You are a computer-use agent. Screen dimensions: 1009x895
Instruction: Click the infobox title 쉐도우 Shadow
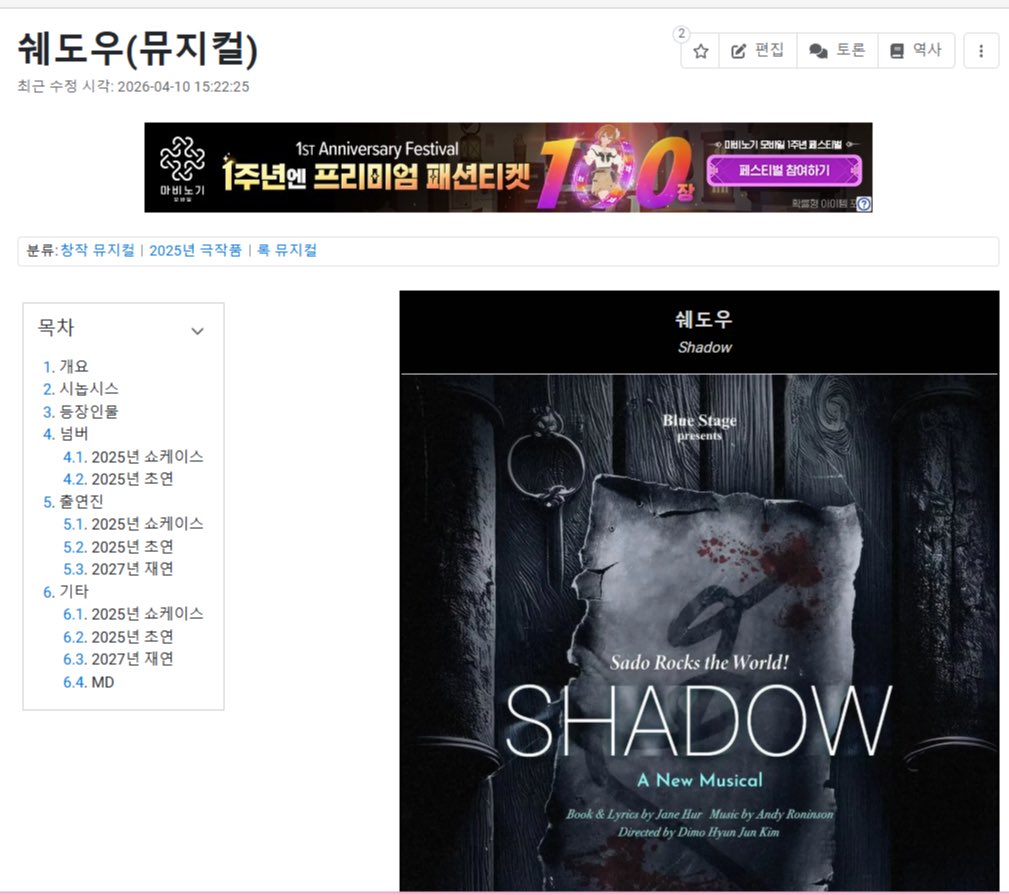tap(704, 332)
